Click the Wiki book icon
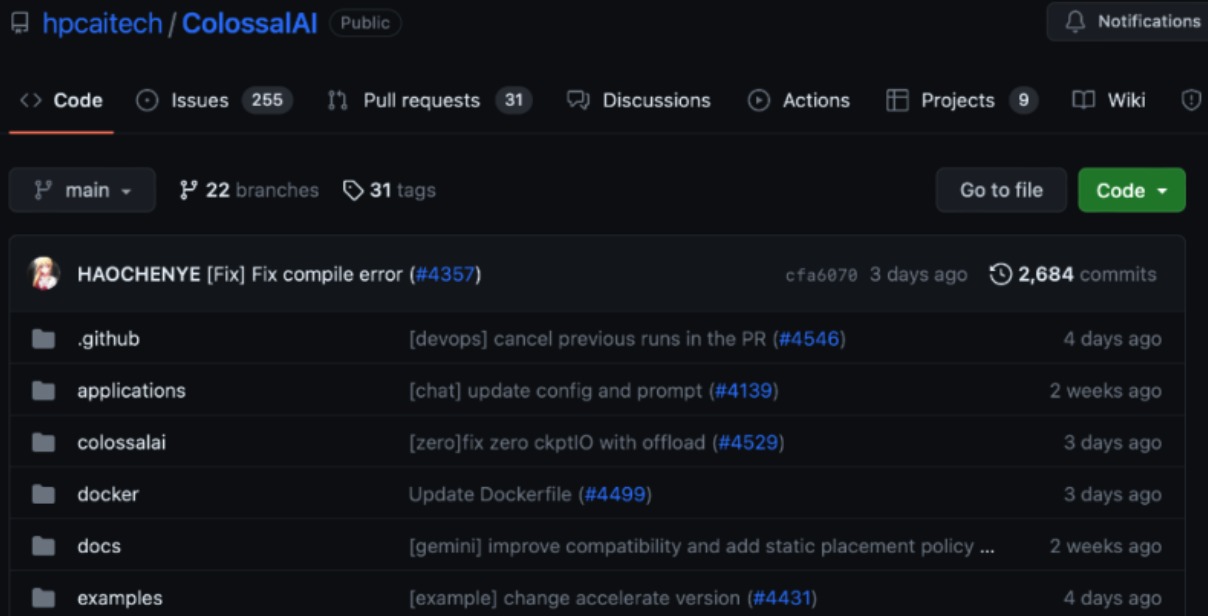This screenshot has height=616, width=1208. (1083, 100)
